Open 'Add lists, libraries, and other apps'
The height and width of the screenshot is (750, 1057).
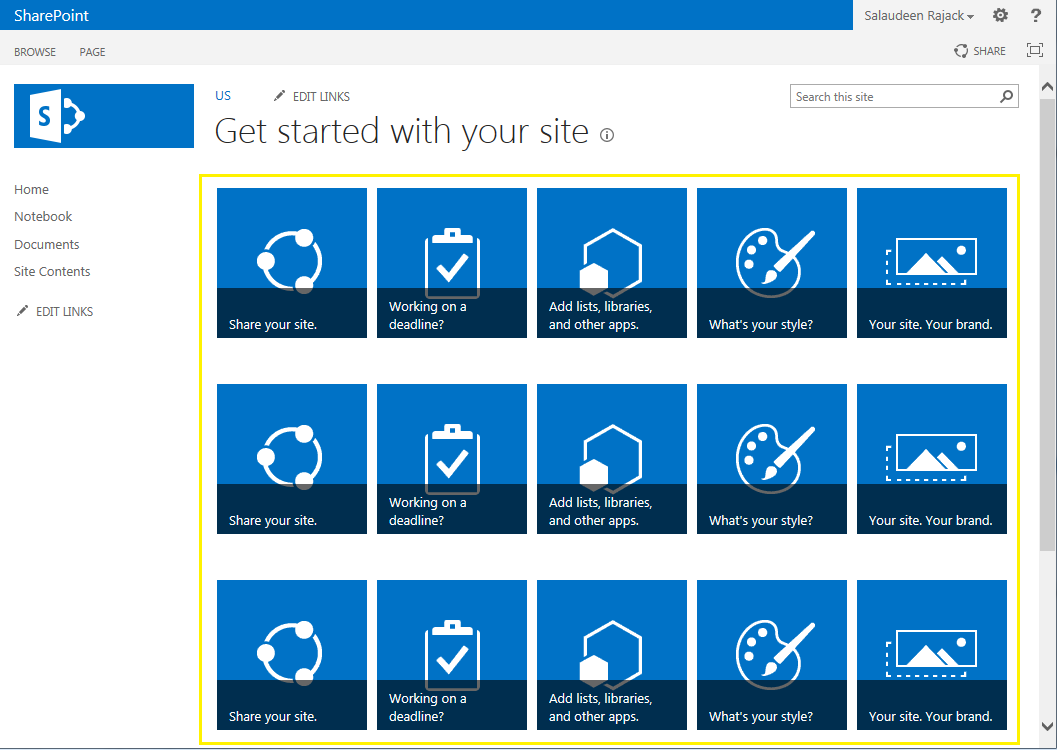click(611, 262)
